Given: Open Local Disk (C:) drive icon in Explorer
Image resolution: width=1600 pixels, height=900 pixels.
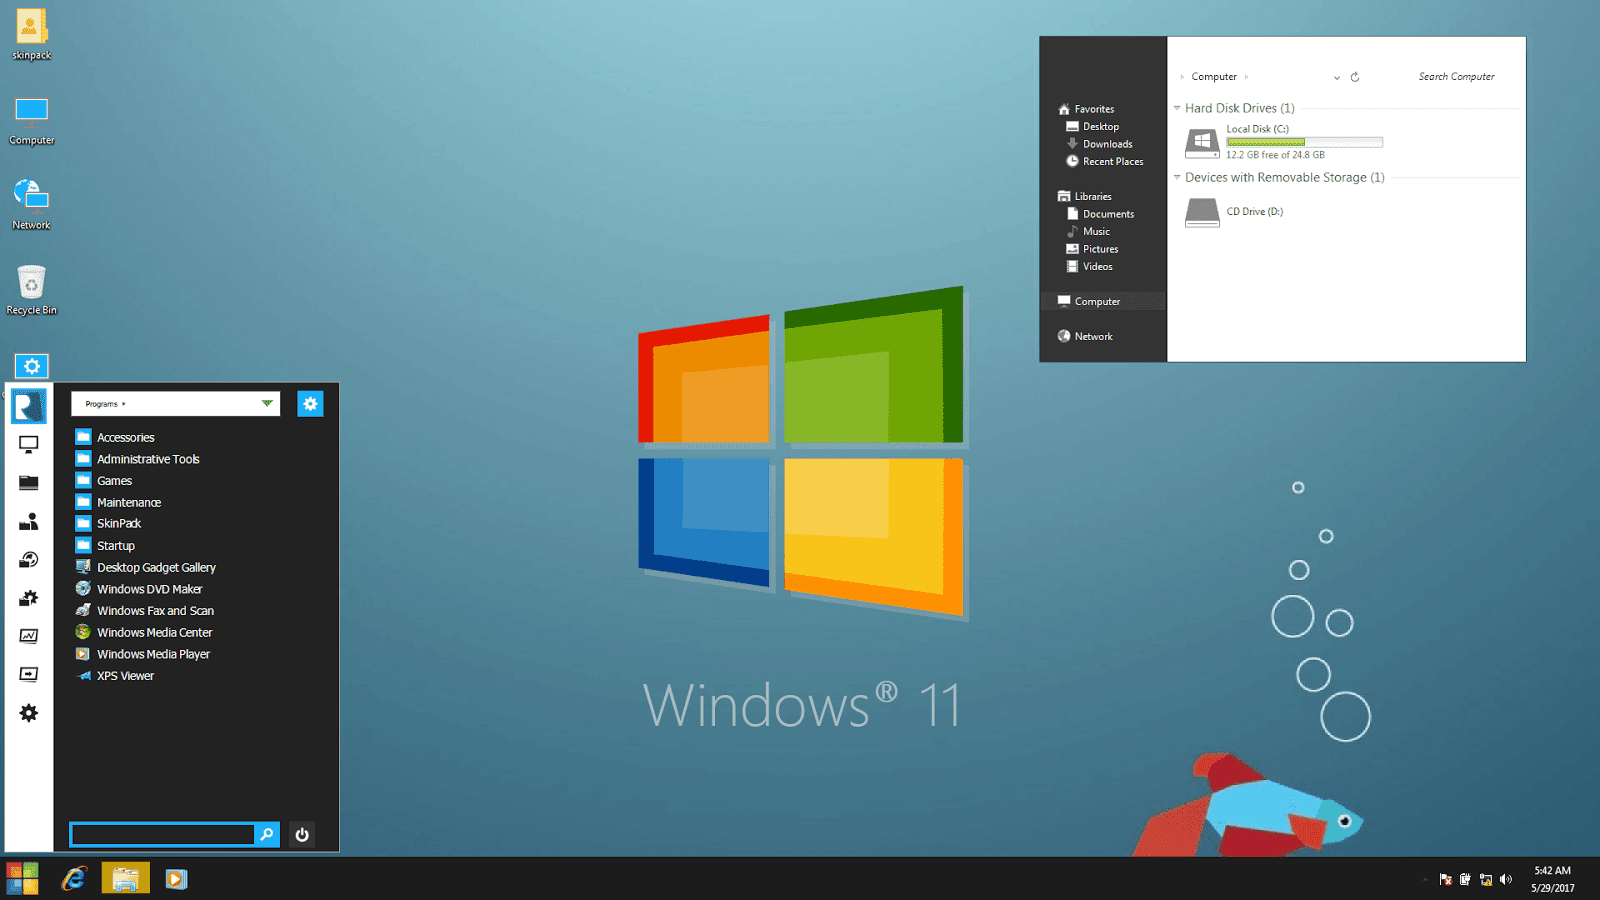Looking at the screenshot, I should tap(1202, 143).
